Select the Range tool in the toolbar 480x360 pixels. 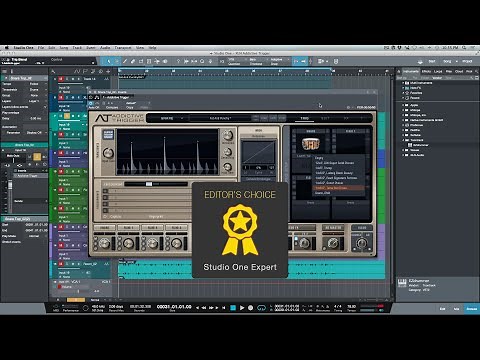pyautogui.click(x=117, y=61)
